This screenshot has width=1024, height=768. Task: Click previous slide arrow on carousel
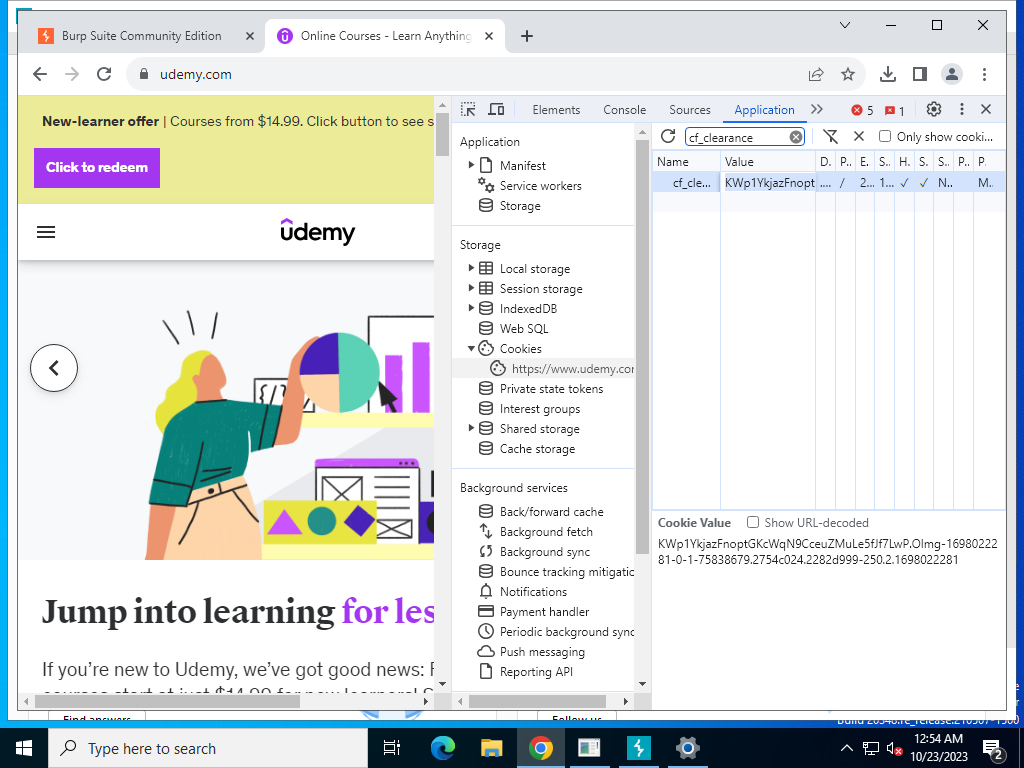pyautogui.click(x=54, y=368)
